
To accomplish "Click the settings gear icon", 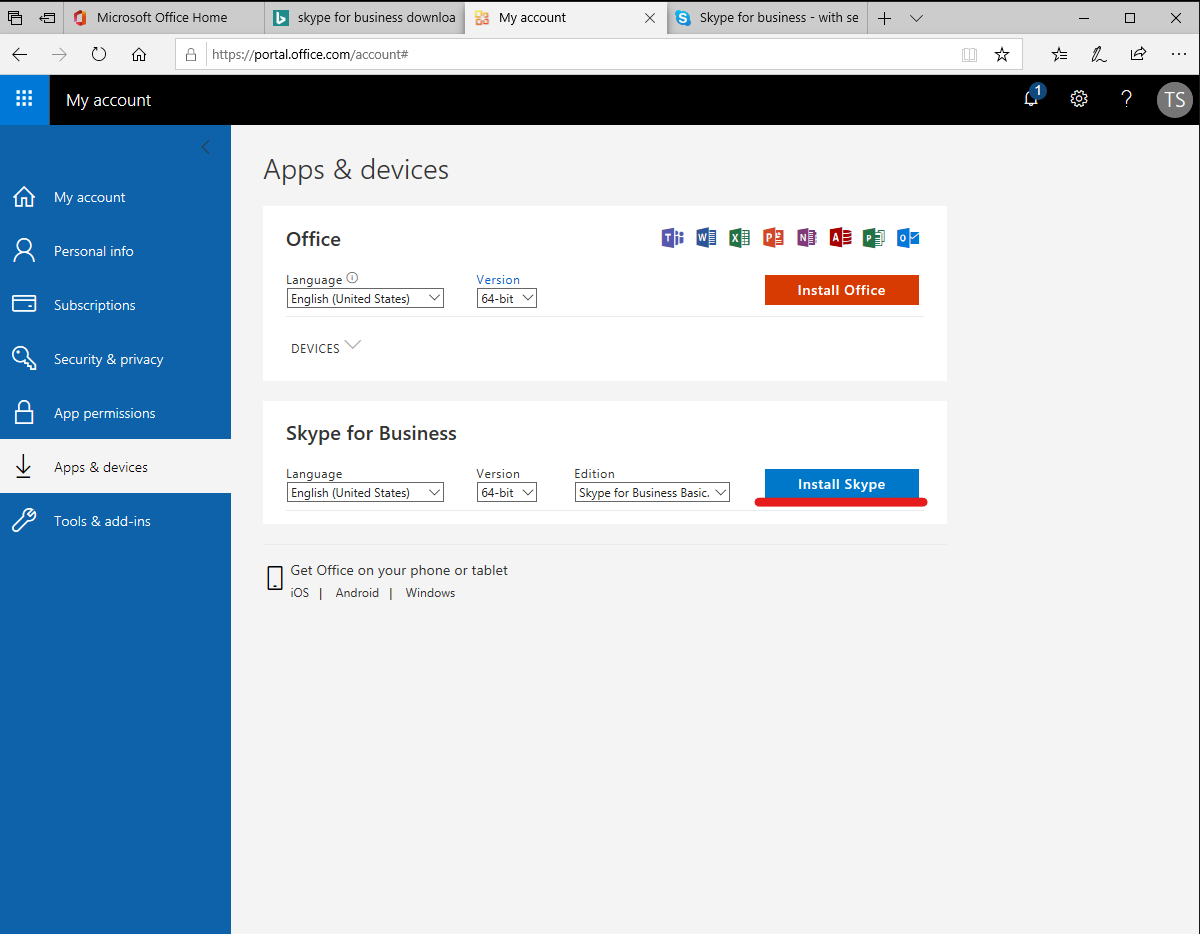I will [1078, 99].
